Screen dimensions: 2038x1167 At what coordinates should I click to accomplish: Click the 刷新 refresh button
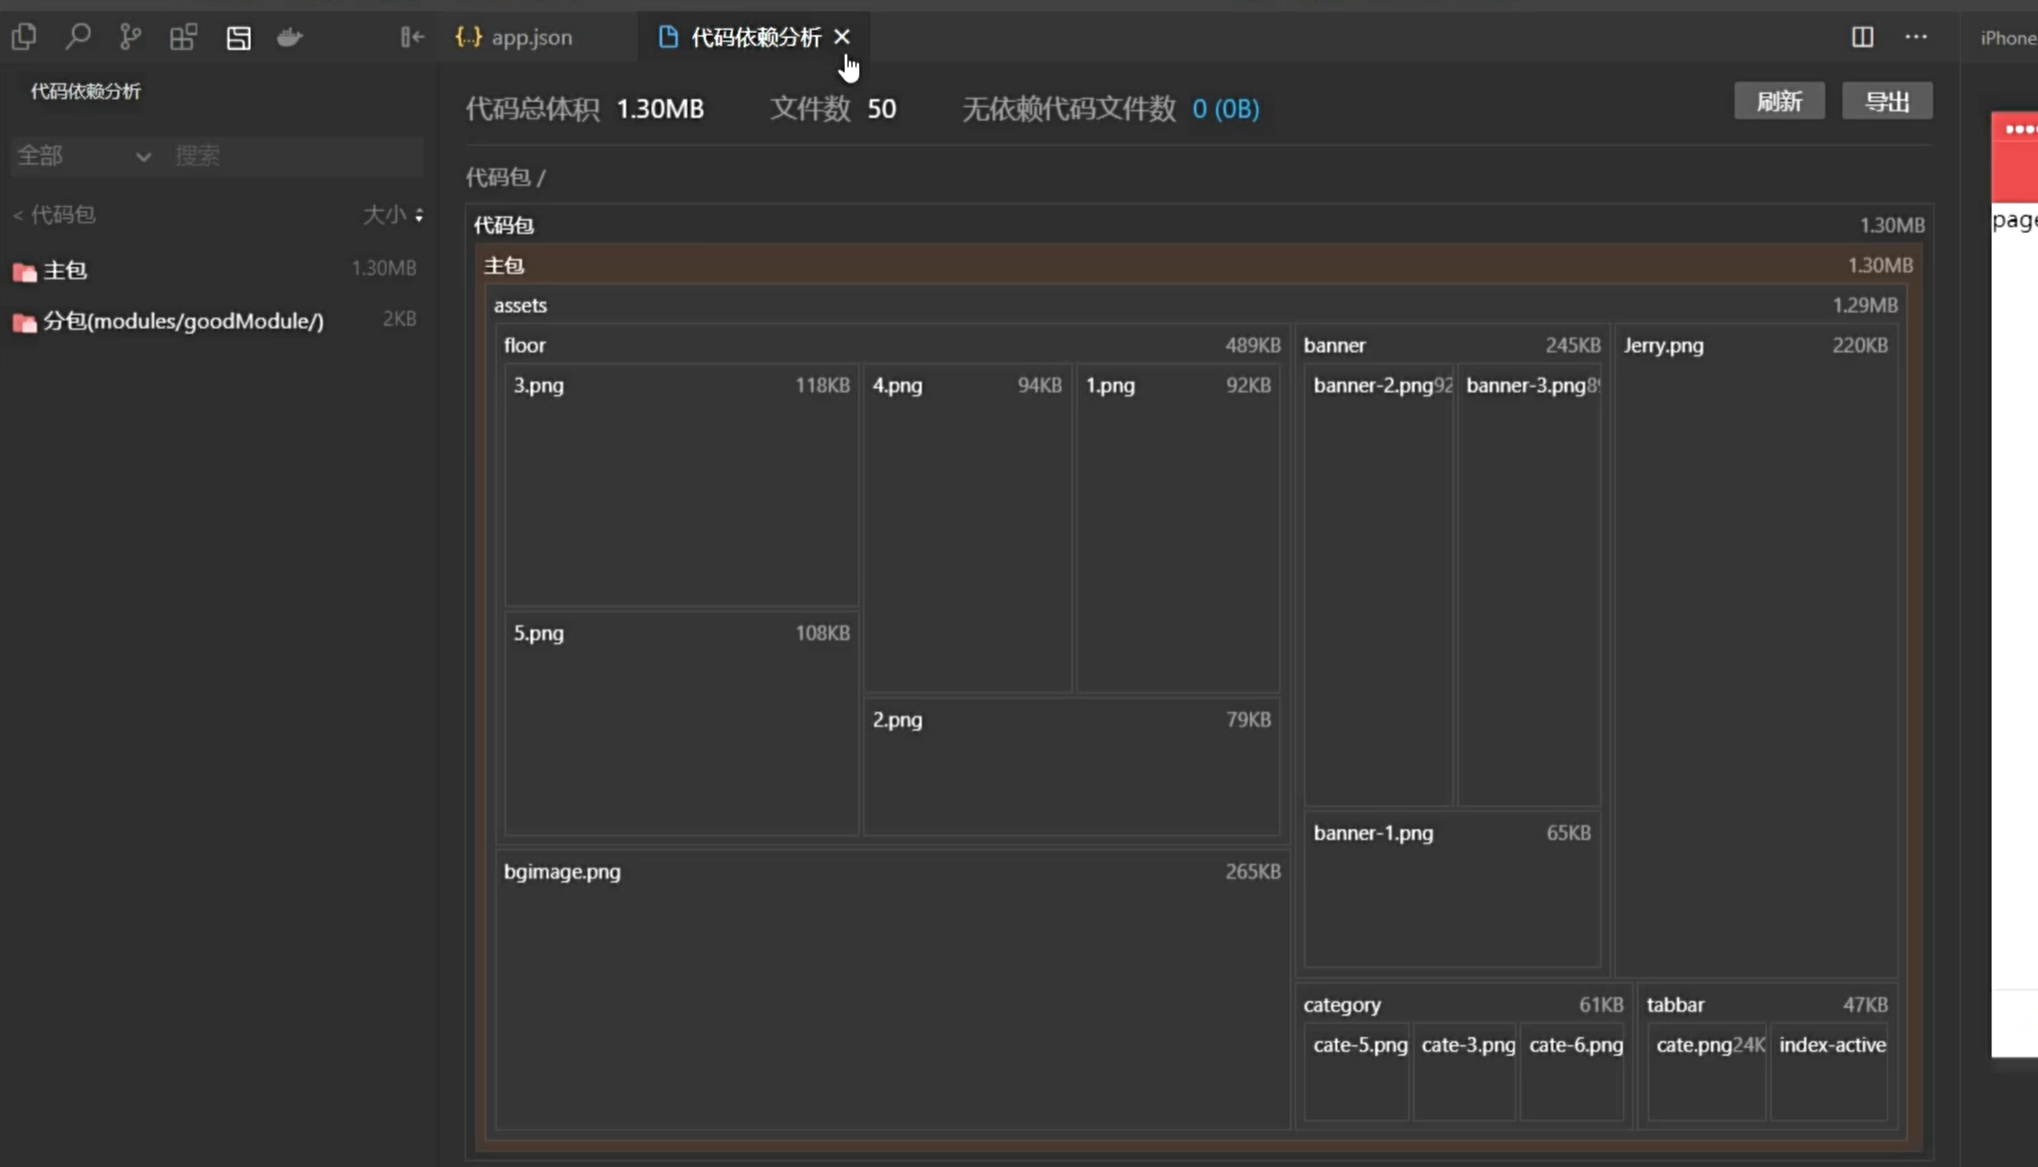pyautogui.click(x=1779, y=101)
